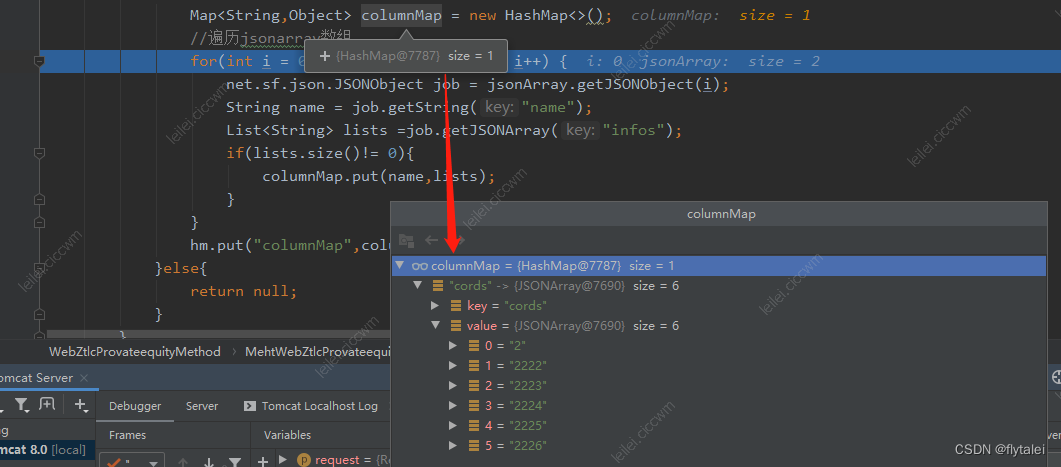Close the Tomcat Server tab
Image resolution: width=1061 pixels, height=467 pixels.
[x=84, y=378]
